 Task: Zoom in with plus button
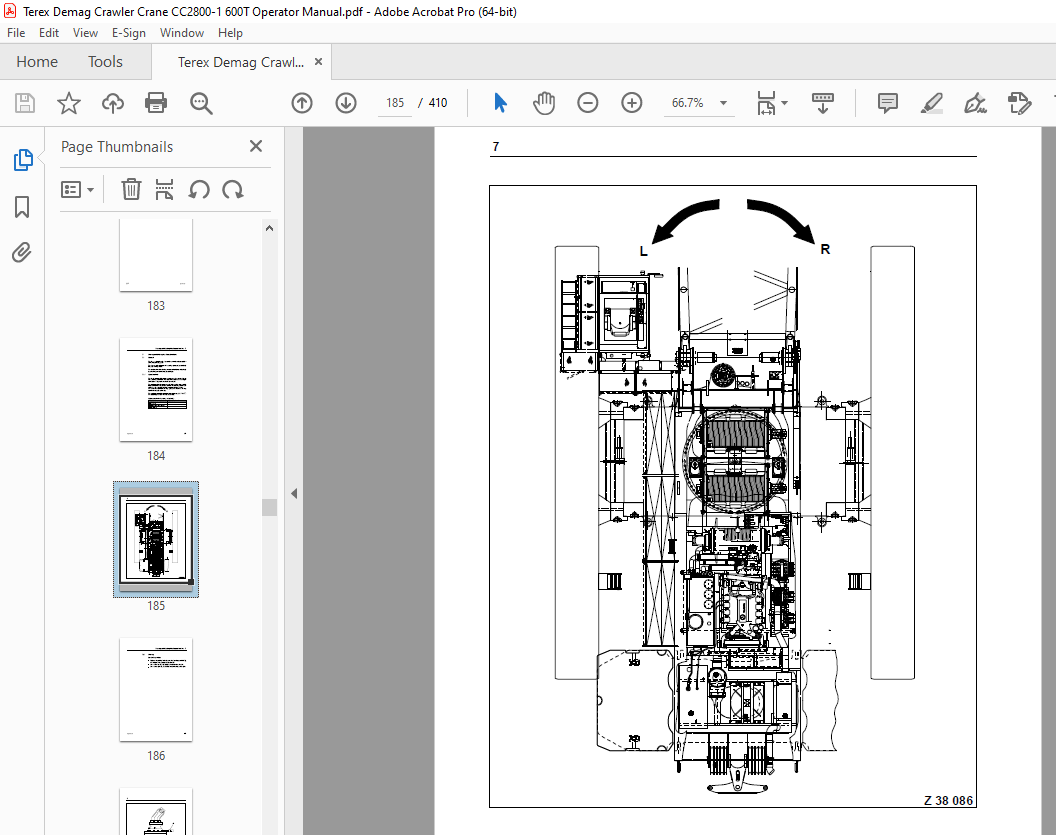(x=632, y=103)
